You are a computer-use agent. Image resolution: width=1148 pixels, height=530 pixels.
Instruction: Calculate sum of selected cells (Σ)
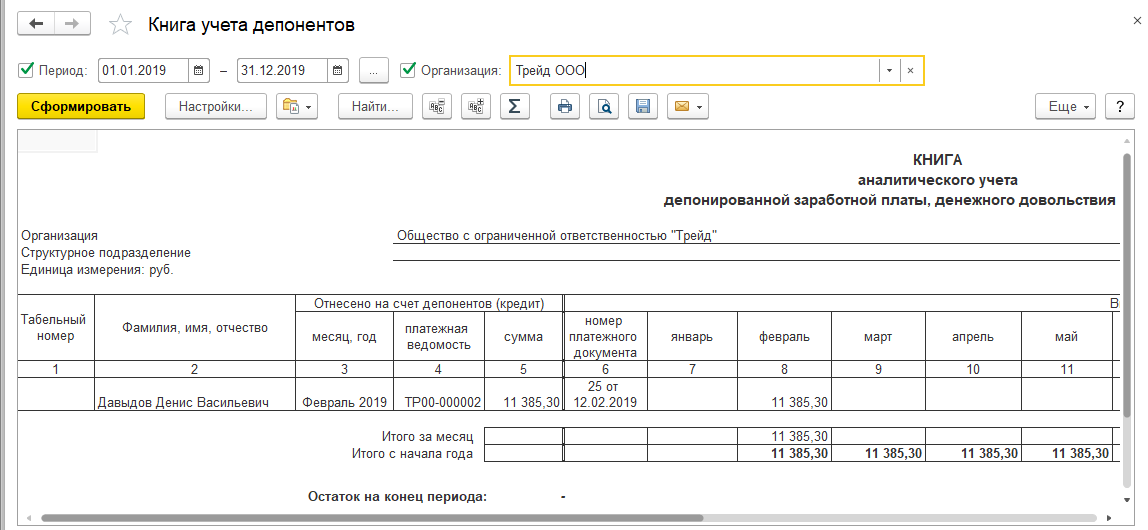coord(515,106)
